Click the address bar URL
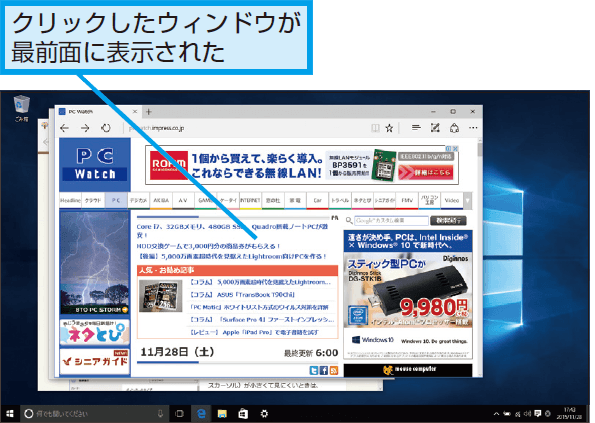595x423 pixels. pyautogui.click(x=156, y=128)
